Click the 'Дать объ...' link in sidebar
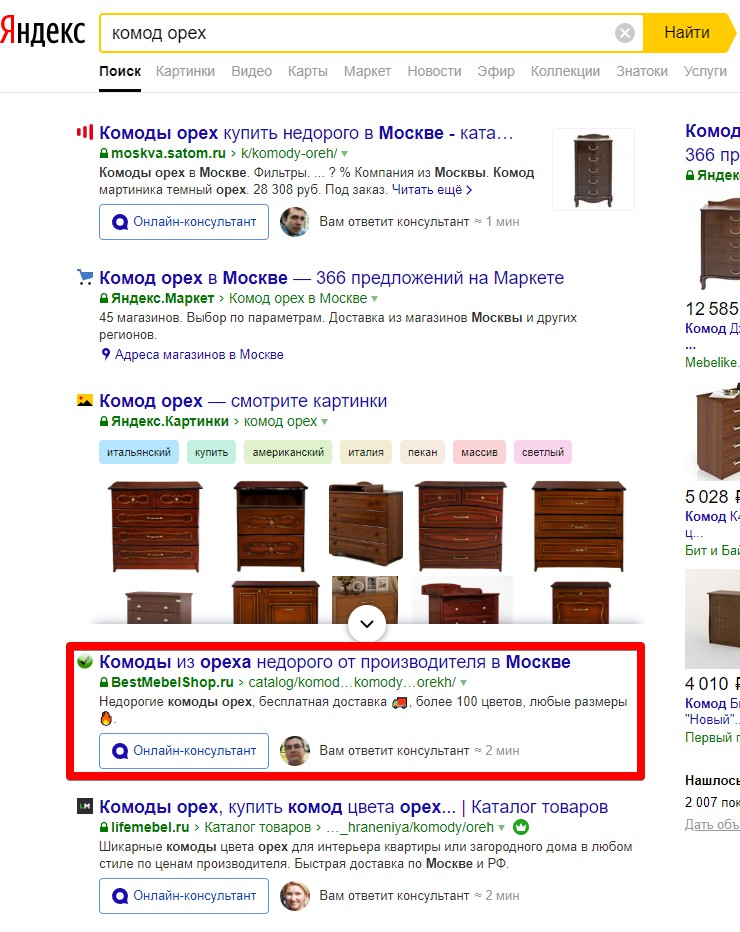The image size is (740, 932). 712,824
